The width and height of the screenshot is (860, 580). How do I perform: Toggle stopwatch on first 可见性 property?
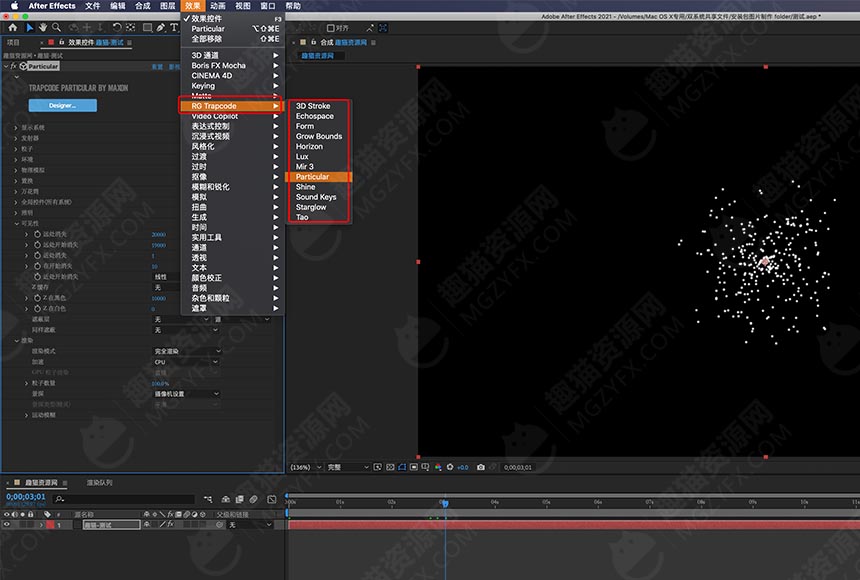pyautogui.click(x=37, y=234)
